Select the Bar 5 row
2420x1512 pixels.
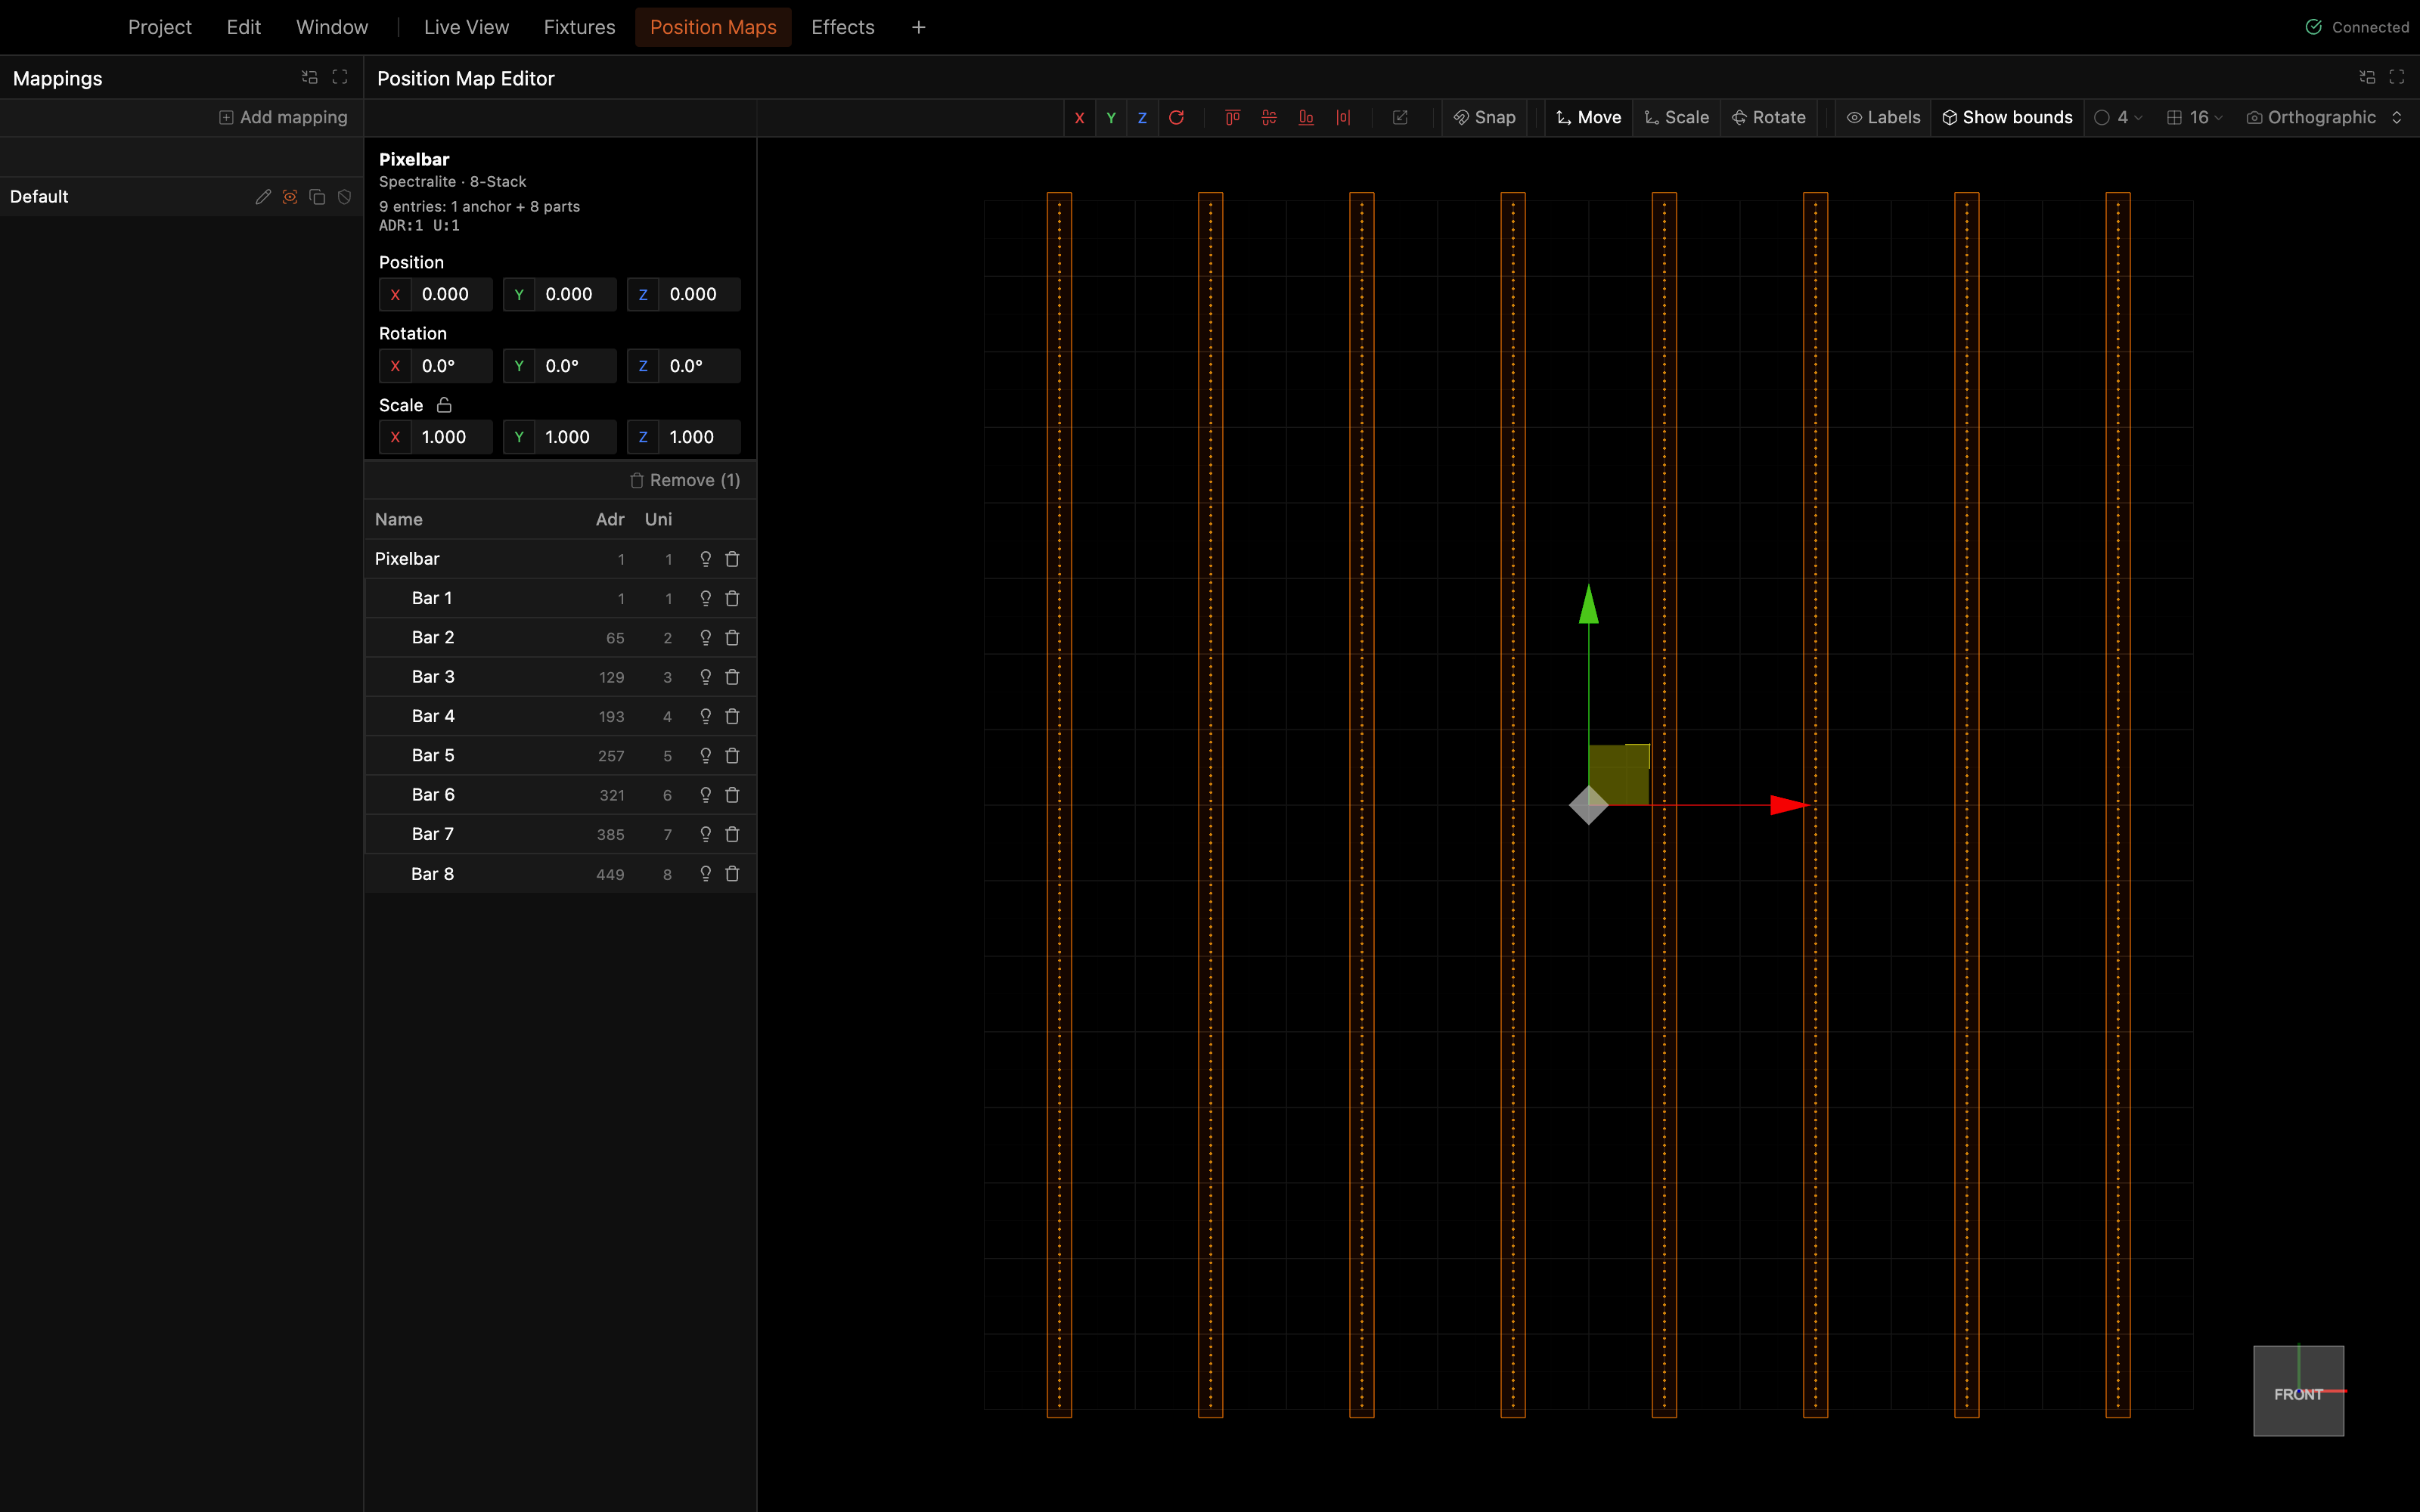560,756
